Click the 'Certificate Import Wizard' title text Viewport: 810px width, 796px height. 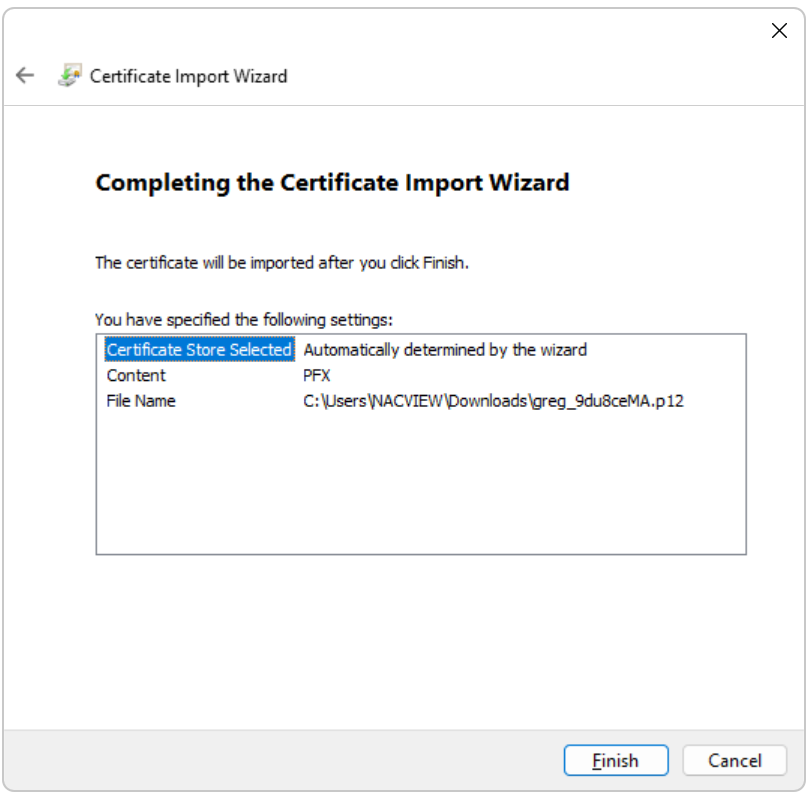pos(188,76)
